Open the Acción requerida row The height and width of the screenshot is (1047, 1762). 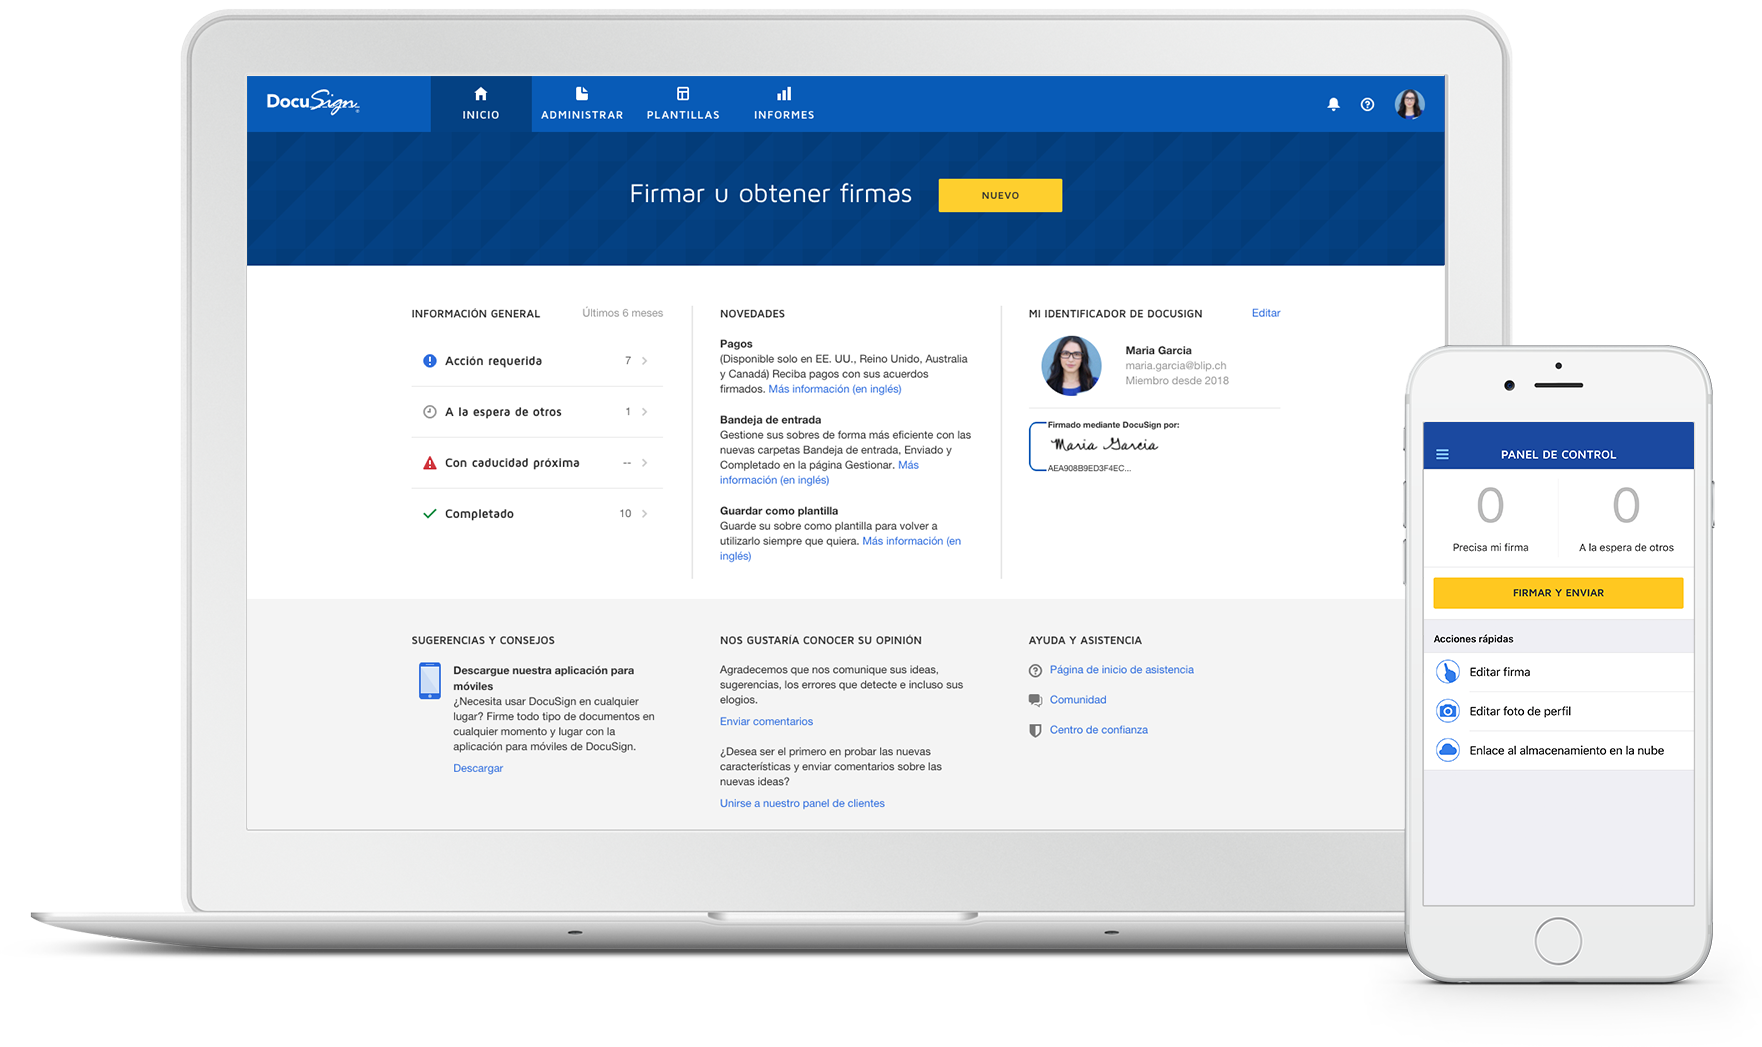[537, 361]
